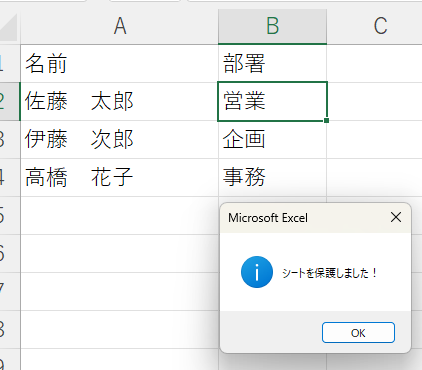This screenshot has width=422, height=370.
Task: Click the 事務 cell
Action: [x=272, y=177]
